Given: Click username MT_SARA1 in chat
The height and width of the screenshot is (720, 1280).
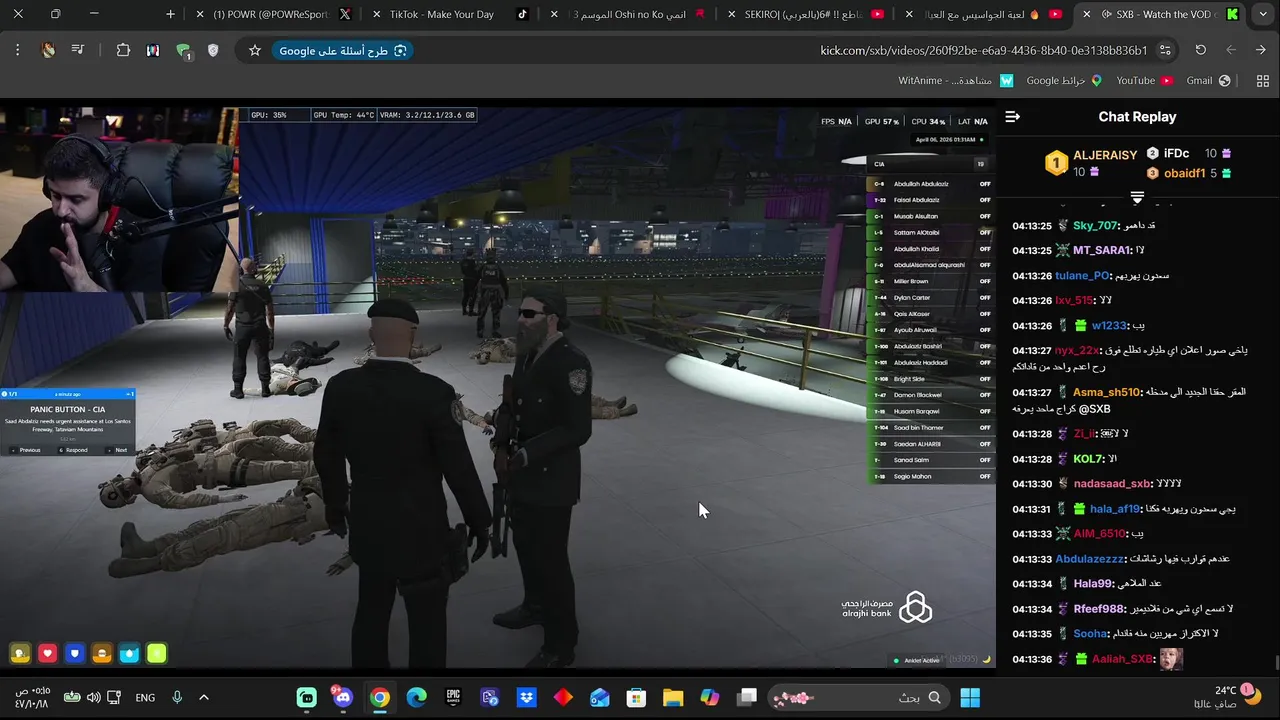Looking at the screenshot, I should (x=1101, y=251).
